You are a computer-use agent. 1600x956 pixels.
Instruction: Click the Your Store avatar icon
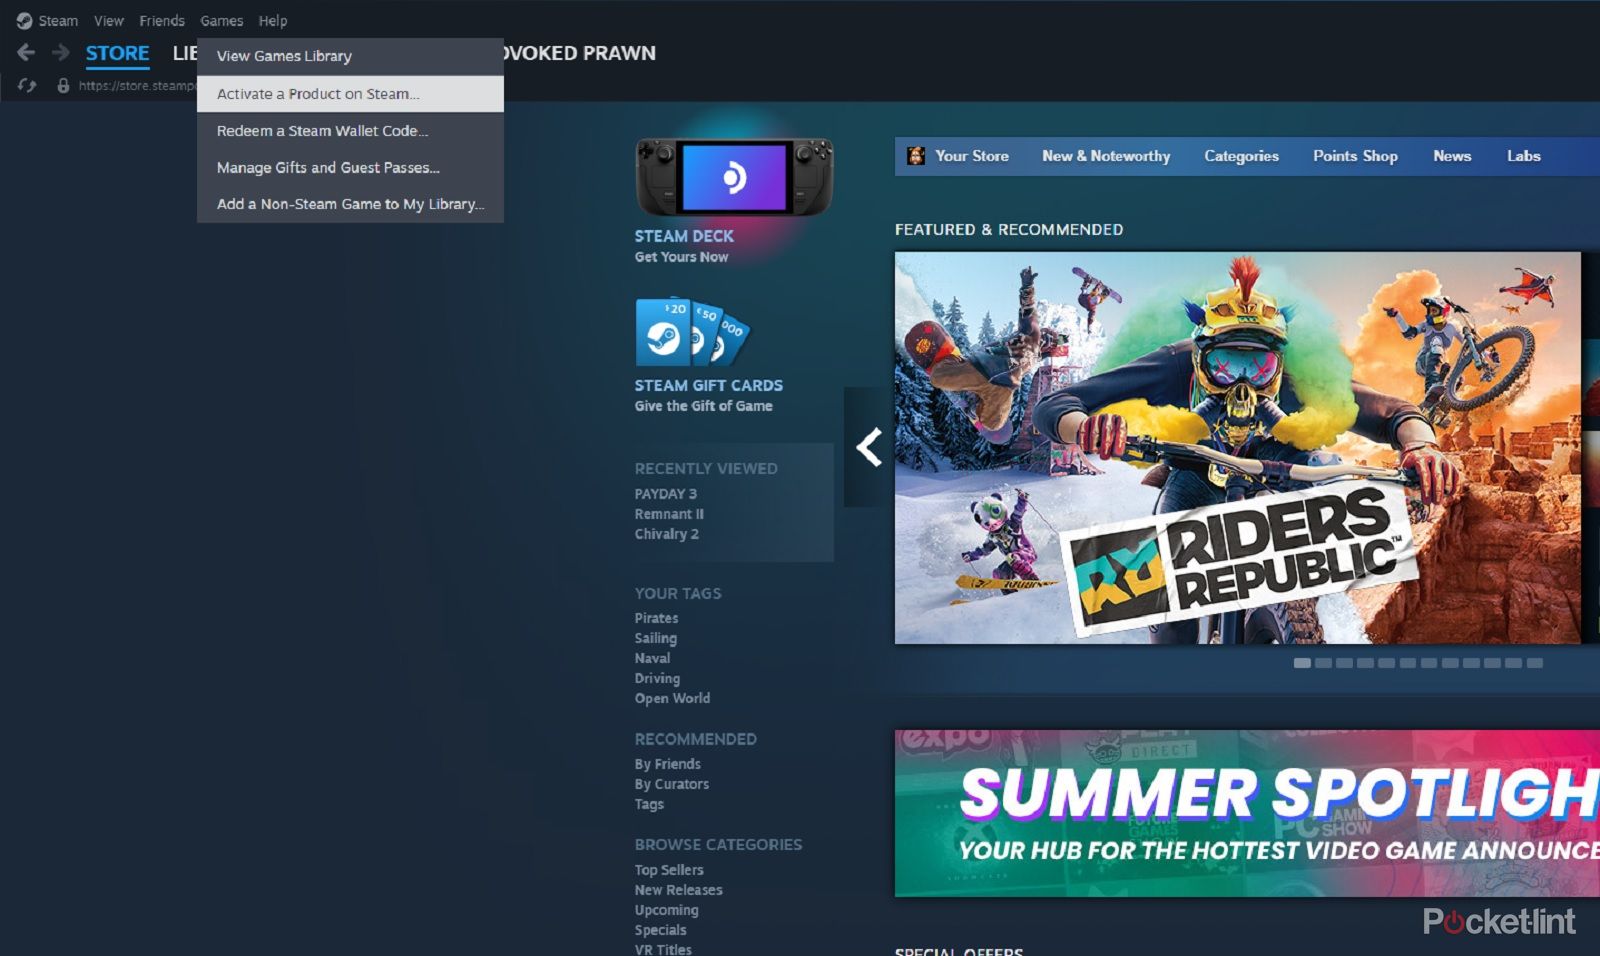[x=915, y=156]
